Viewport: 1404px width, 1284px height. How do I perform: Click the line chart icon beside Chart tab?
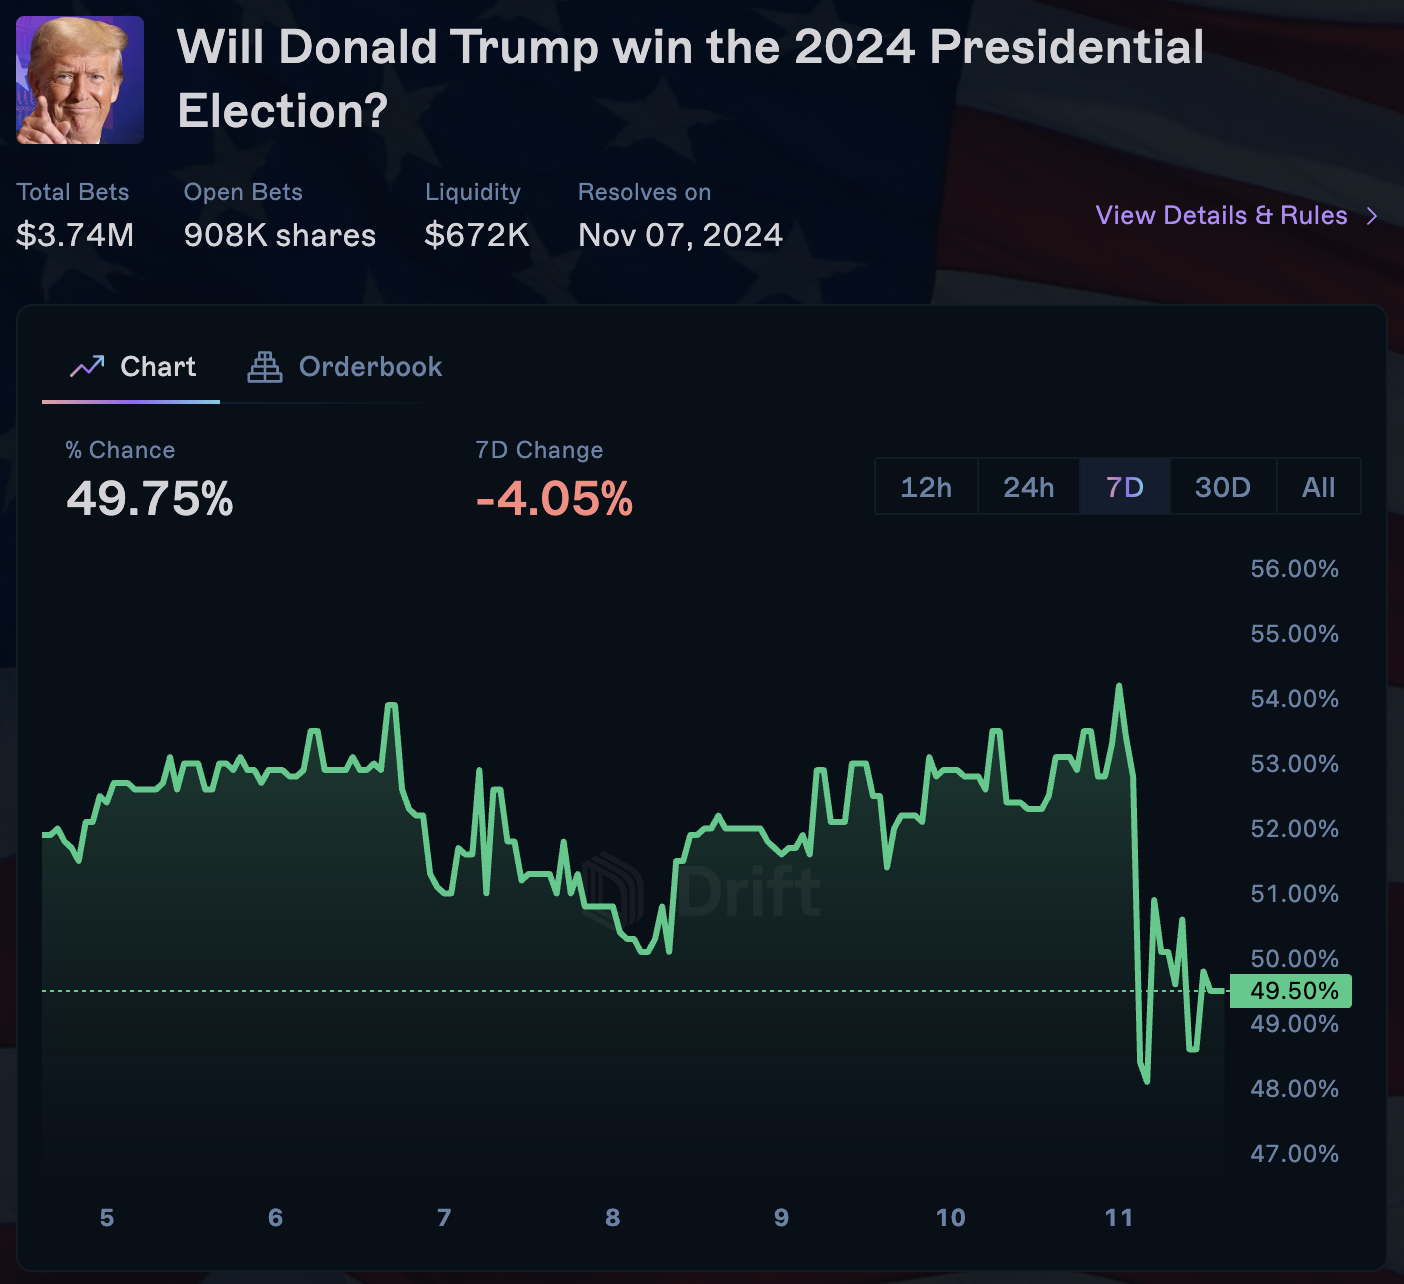[88, 366]
